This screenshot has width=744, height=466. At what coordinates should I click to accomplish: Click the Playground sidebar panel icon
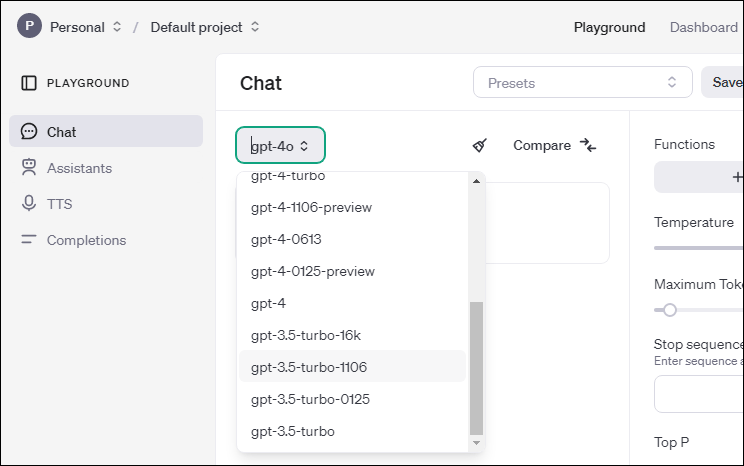(x=29, y=83)
